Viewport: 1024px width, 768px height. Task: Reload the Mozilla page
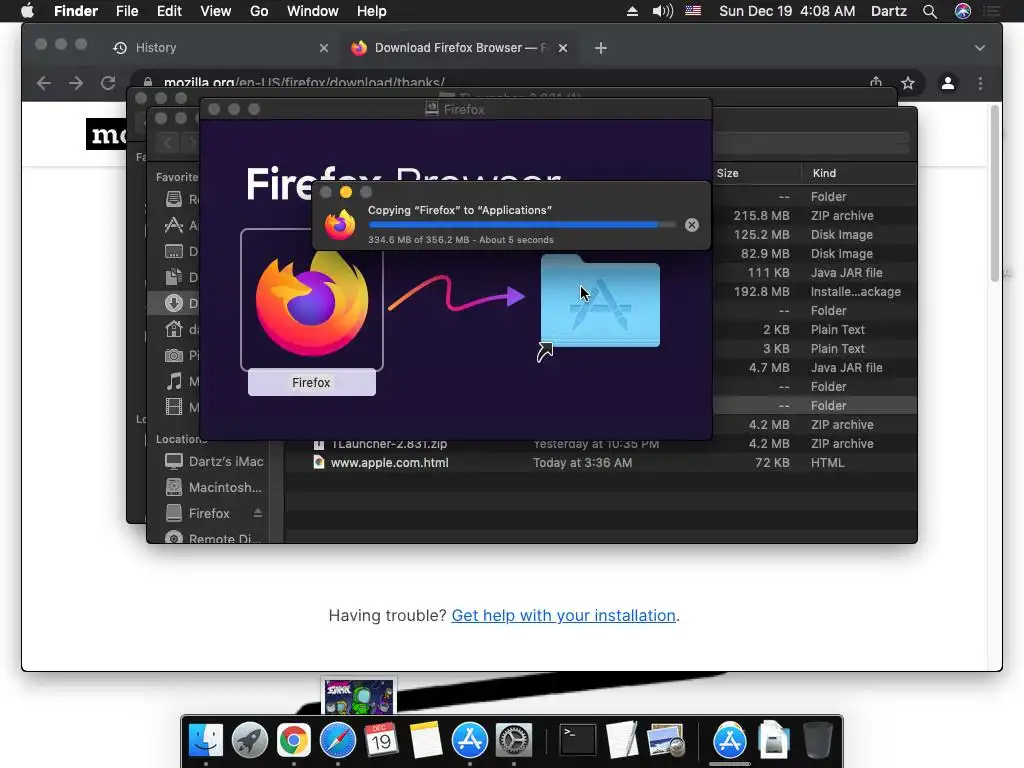(108, 83)
